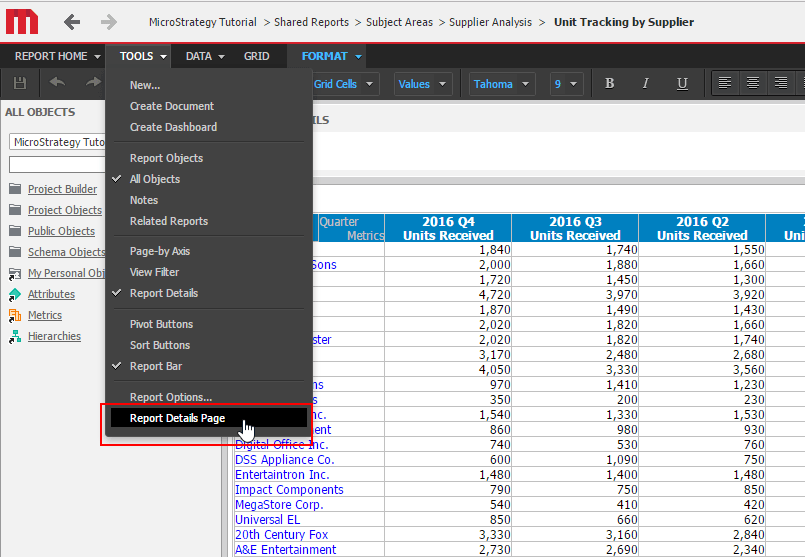Open the Tahoma font dropdown
Viewport: 805px width, 557px height.
pos(501,84)
